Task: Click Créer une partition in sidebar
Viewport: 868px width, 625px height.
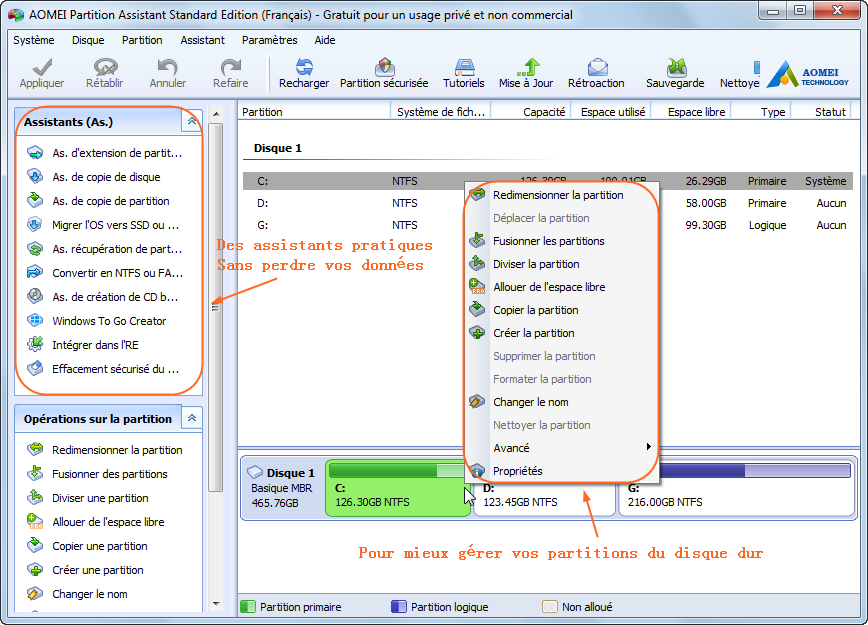Action: (x=85, y=570)
